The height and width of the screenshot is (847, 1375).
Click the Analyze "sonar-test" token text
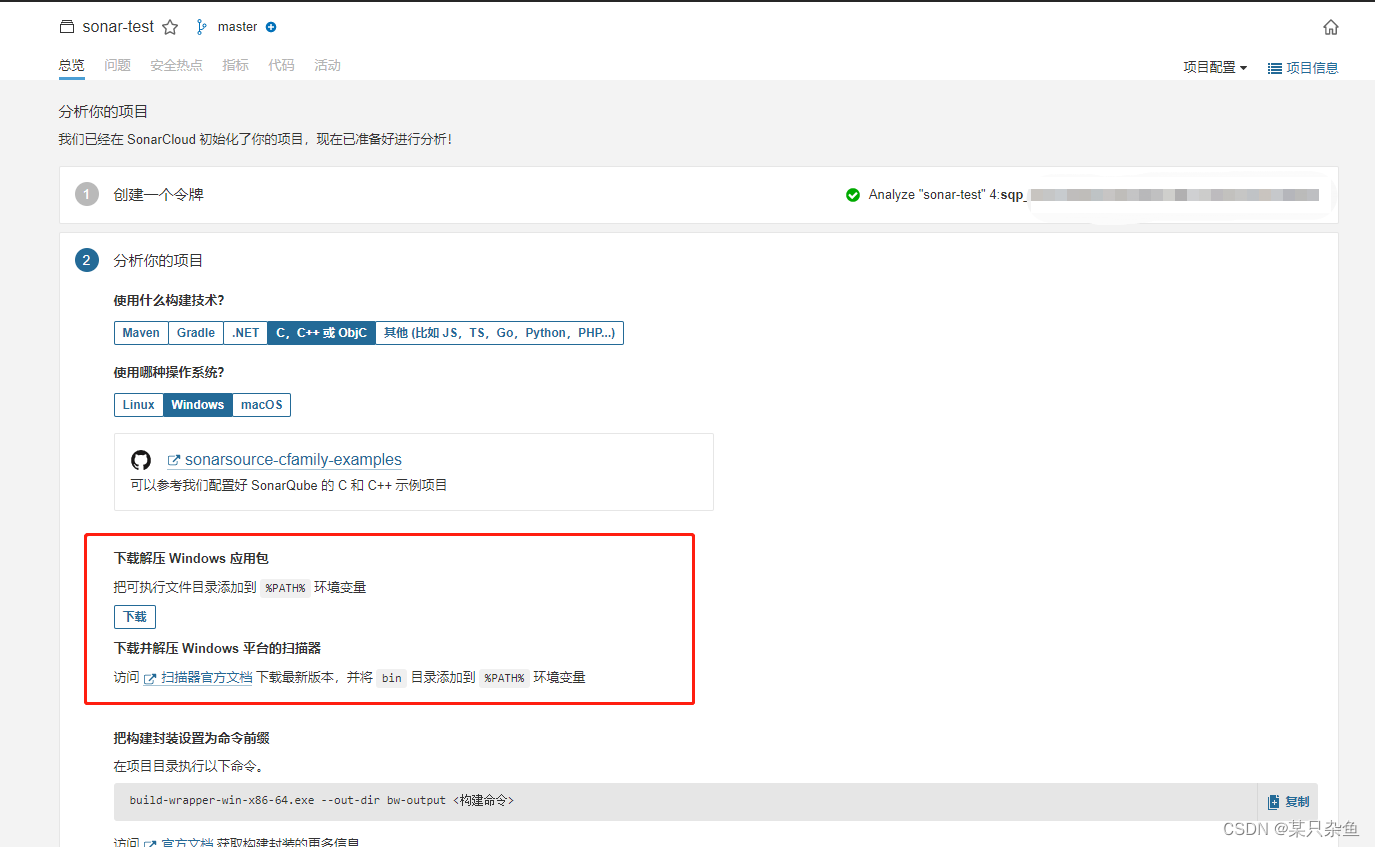[948, 195]
